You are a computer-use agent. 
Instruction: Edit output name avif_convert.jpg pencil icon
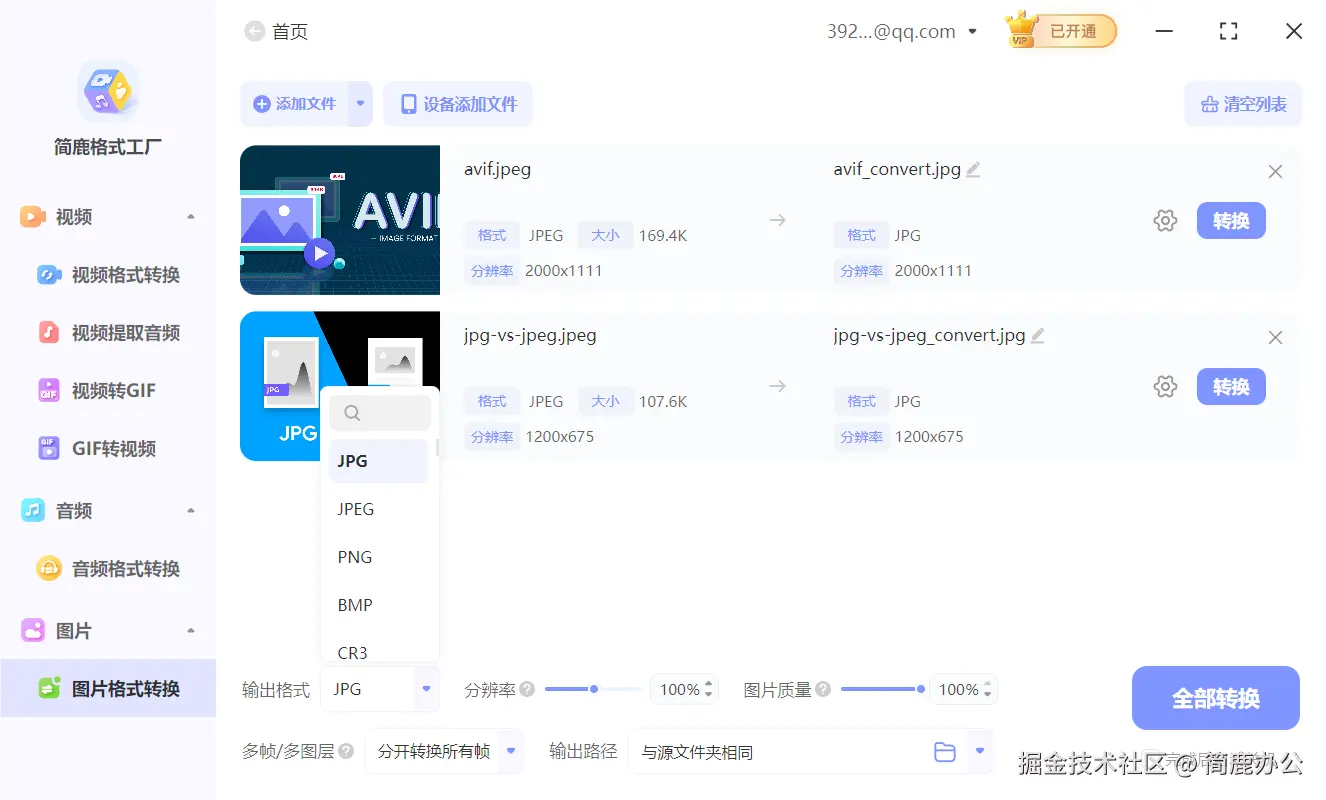(x=973, y=170)
